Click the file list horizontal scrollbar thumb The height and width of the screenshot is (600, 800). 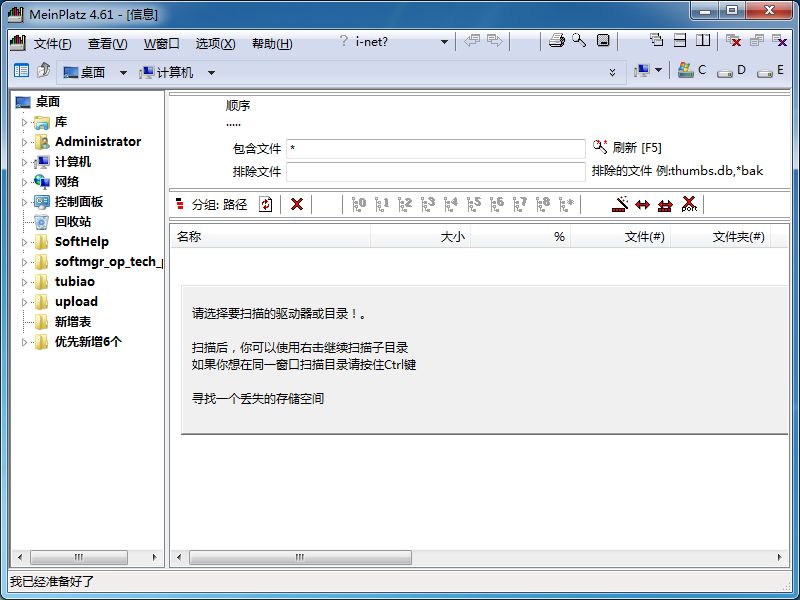click(300, 557)
